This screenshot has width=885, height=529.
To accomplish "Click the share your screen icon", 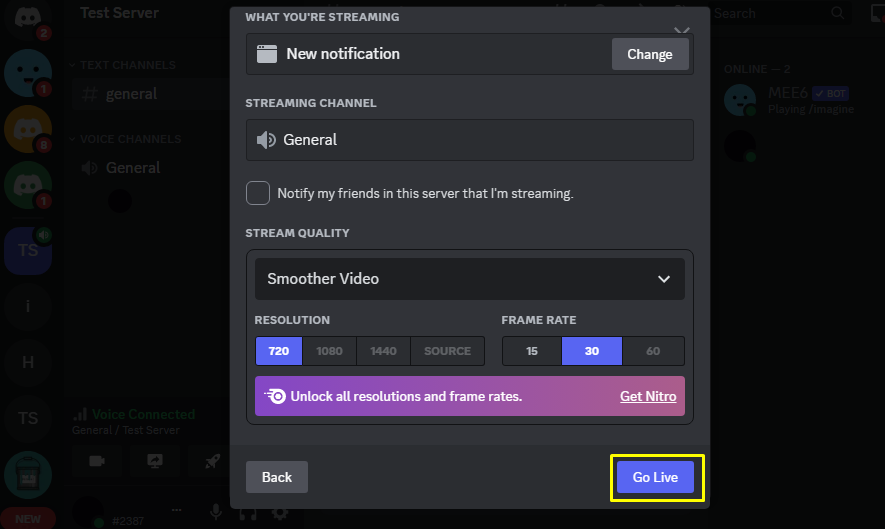I will point(155,461).
